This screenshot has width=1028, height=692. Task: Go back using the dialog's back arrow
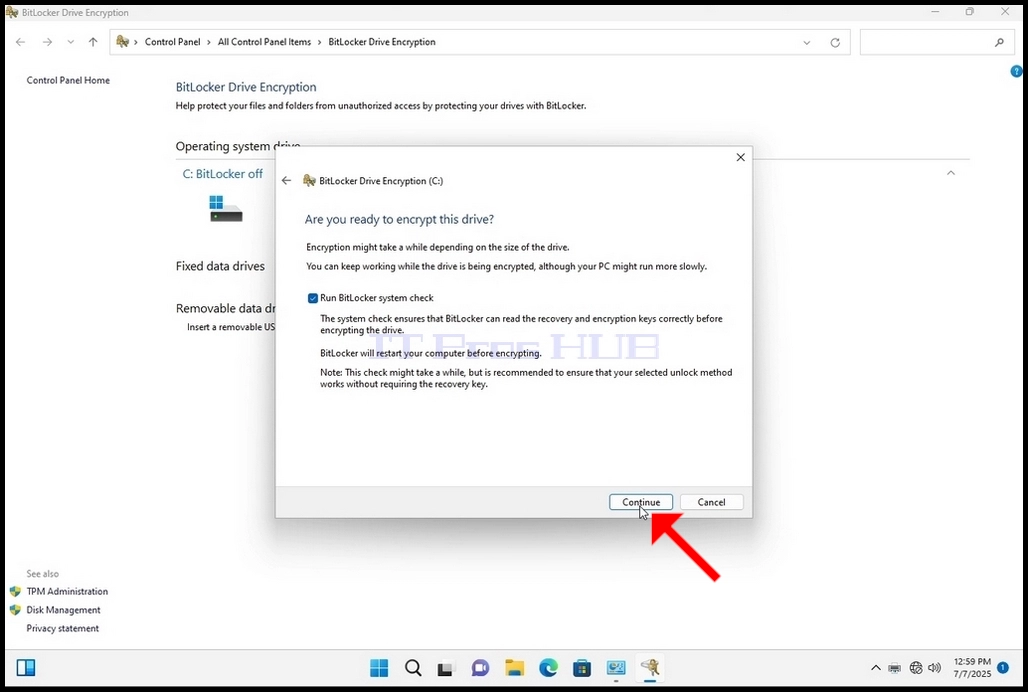tap(287, 181)
